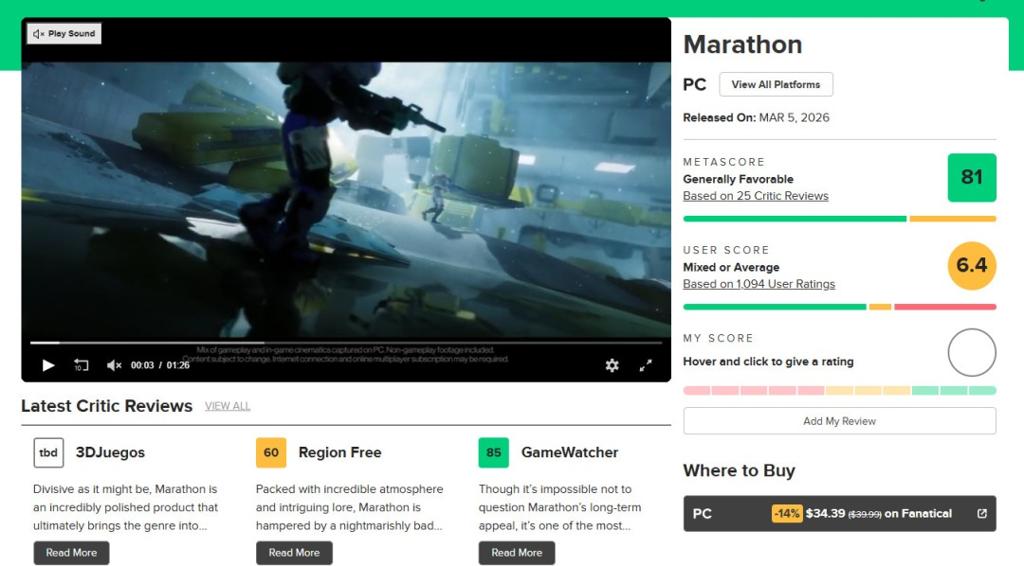Screen dimensions: 1024x566
Task: Rewind the trailer by 10 seconds
Action: pos(81,366)
